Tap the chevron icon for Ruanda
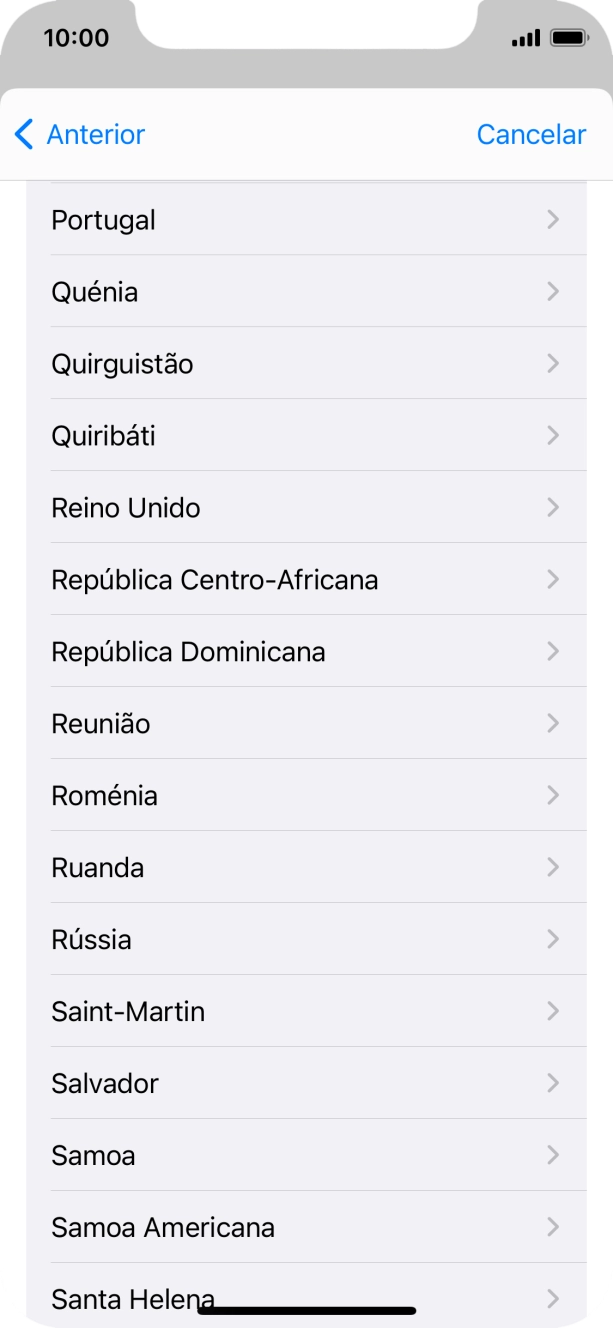 [x=553, y=868]
